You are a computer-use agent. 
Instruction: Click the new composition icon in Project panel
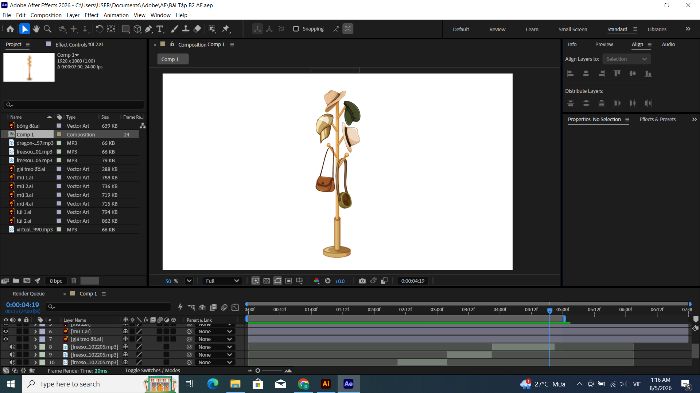[x=27, y=281]
